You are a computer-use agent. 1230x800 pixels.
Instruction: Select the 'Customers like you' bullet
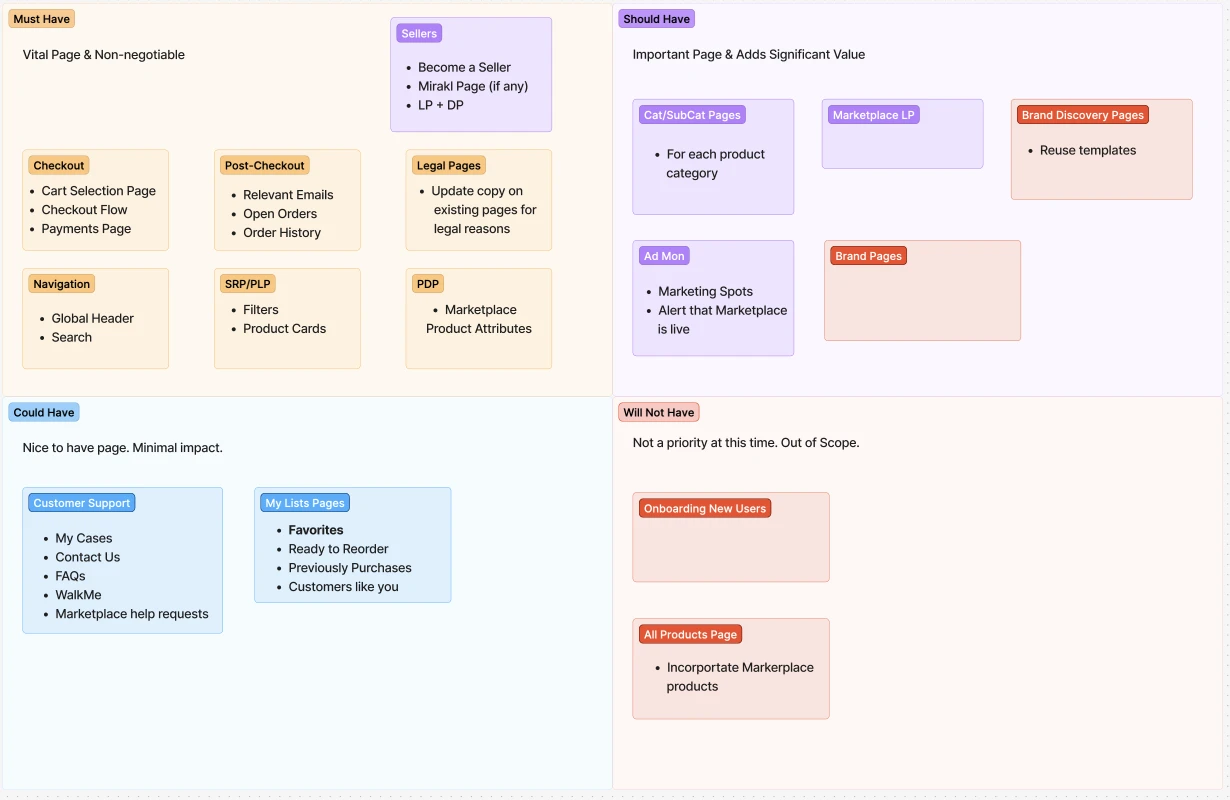pyautogui.click(x=343, y=587)
